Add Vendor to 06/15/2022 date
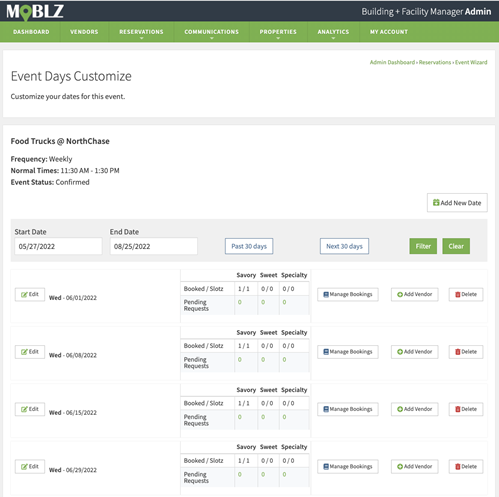The image size is (499, 497). tap(414, 409)
